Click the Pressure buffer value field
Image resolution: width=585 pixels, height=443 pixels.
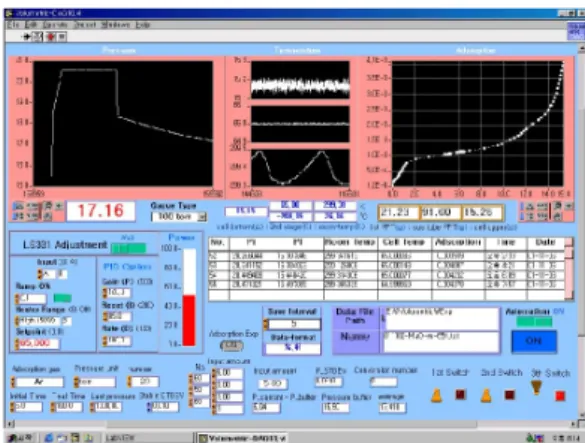pyautogui.click(x=335, y=408)
